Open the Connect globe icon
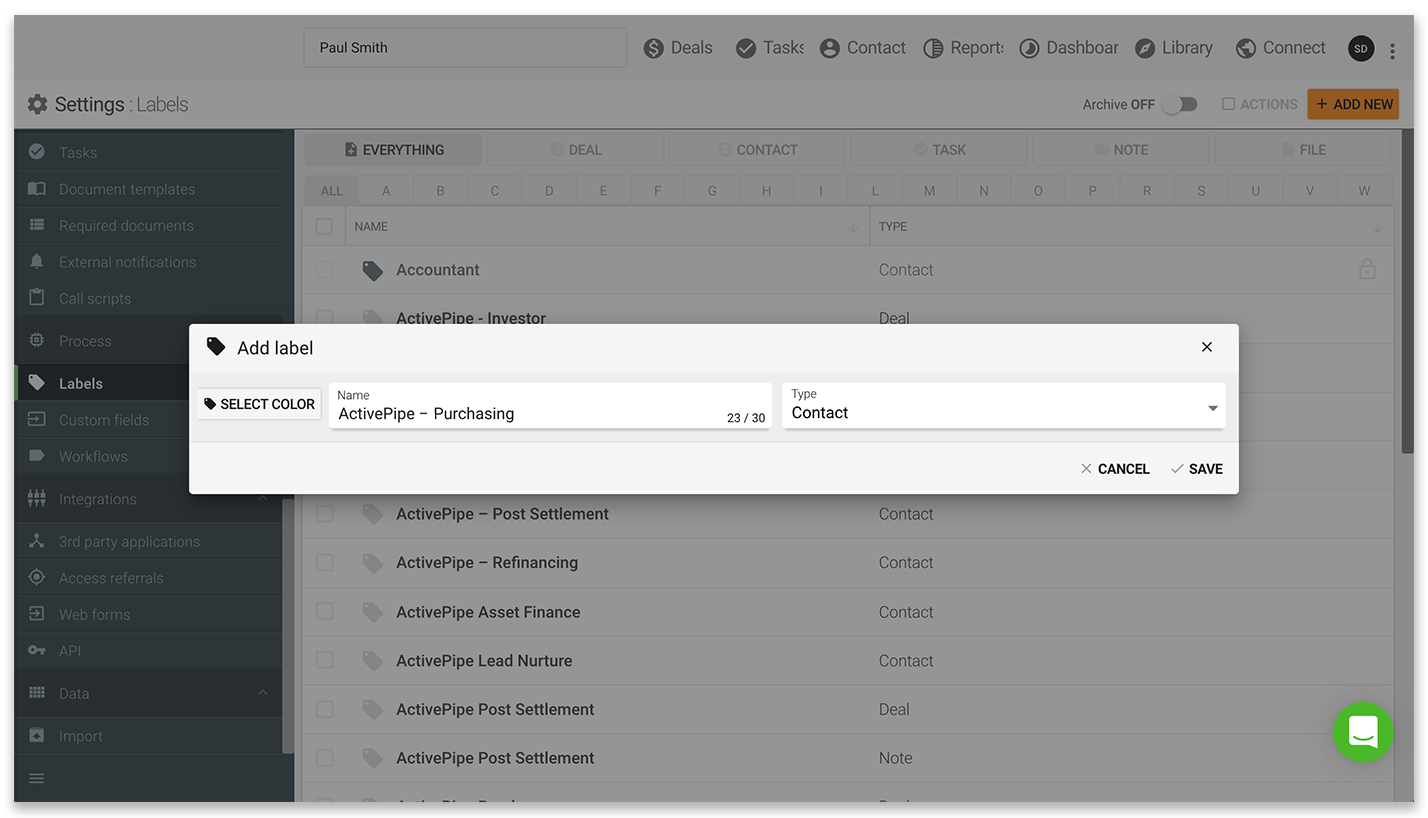Image resolution: width=1428 pixels, height=818 pixels. (x=1246, y=48)
